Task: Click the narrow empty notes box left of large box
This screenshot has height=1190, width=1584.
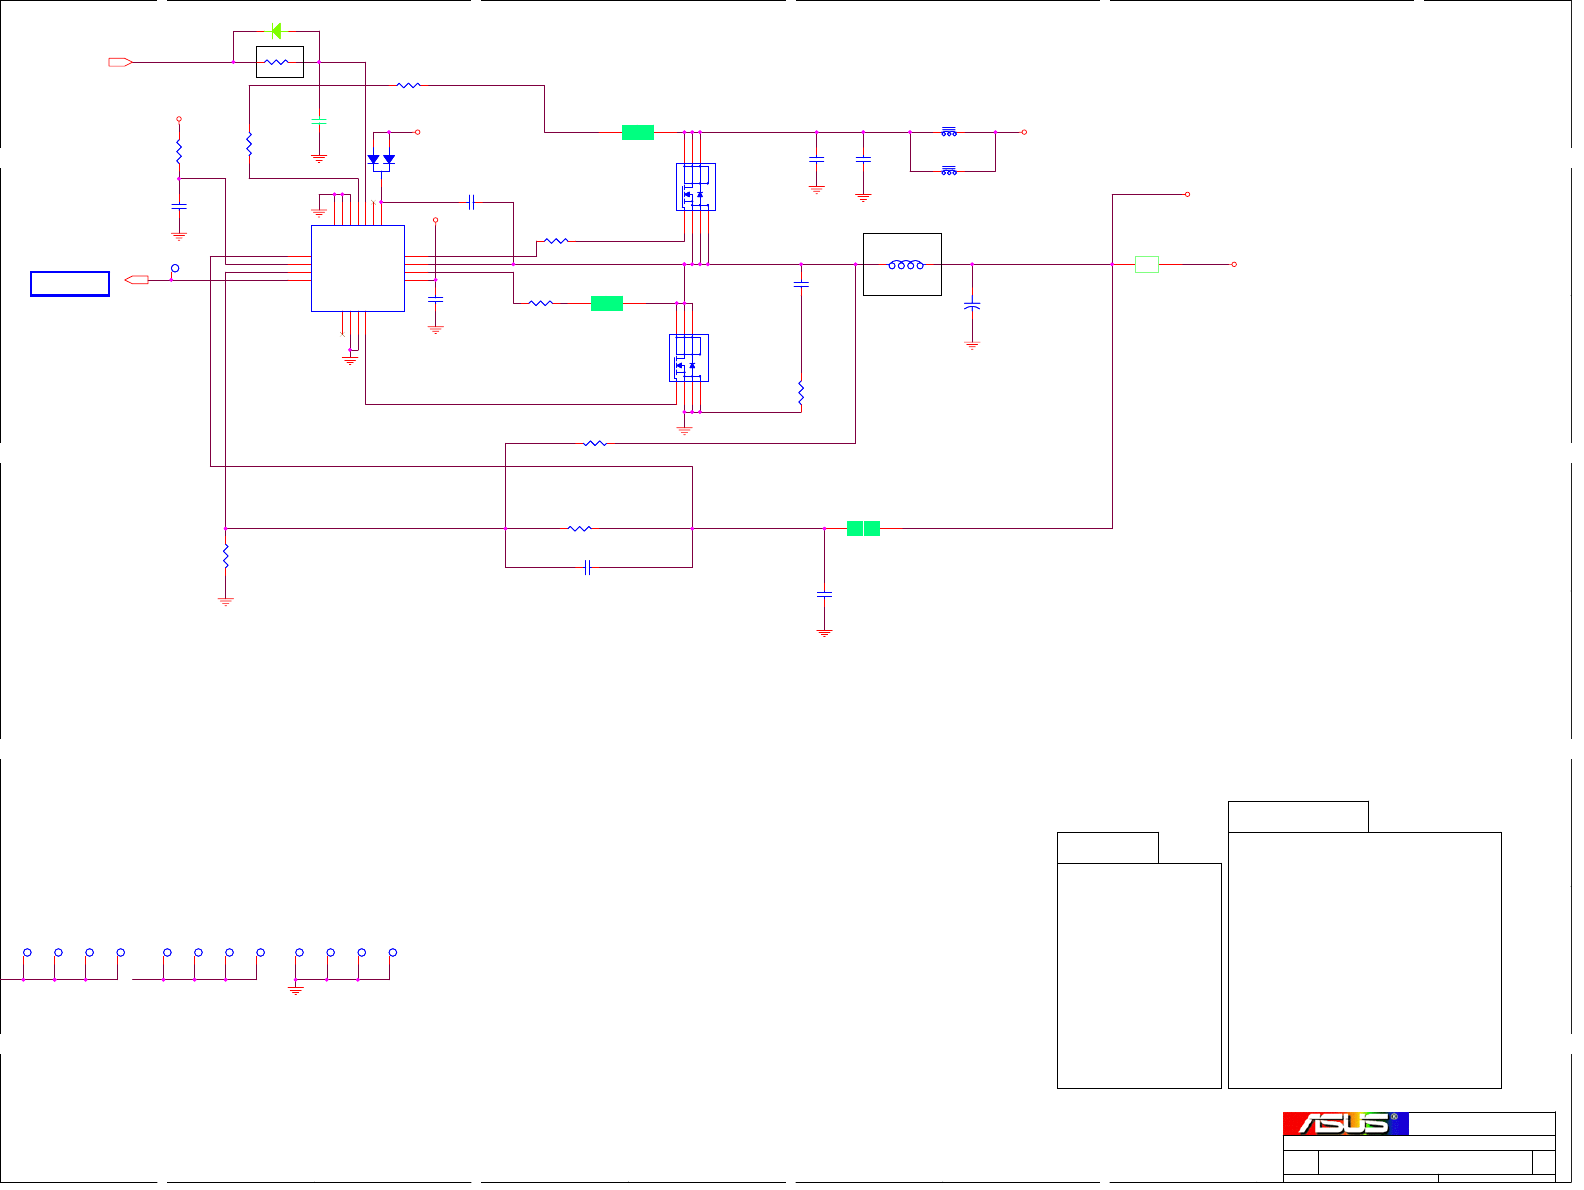Action: (x=1140, y=976)
